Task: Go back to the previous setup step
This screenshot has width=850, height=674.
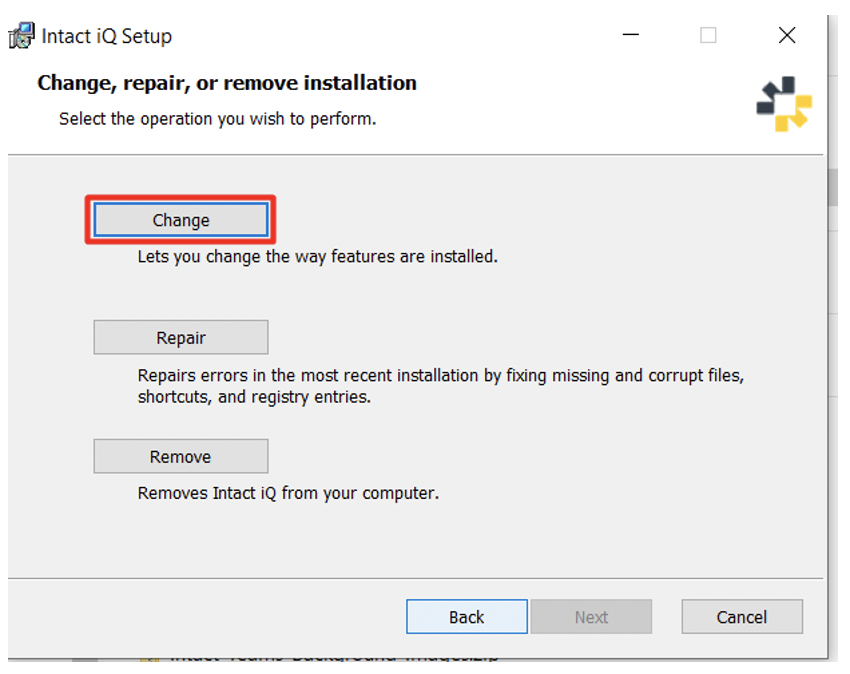Action: 466,616
